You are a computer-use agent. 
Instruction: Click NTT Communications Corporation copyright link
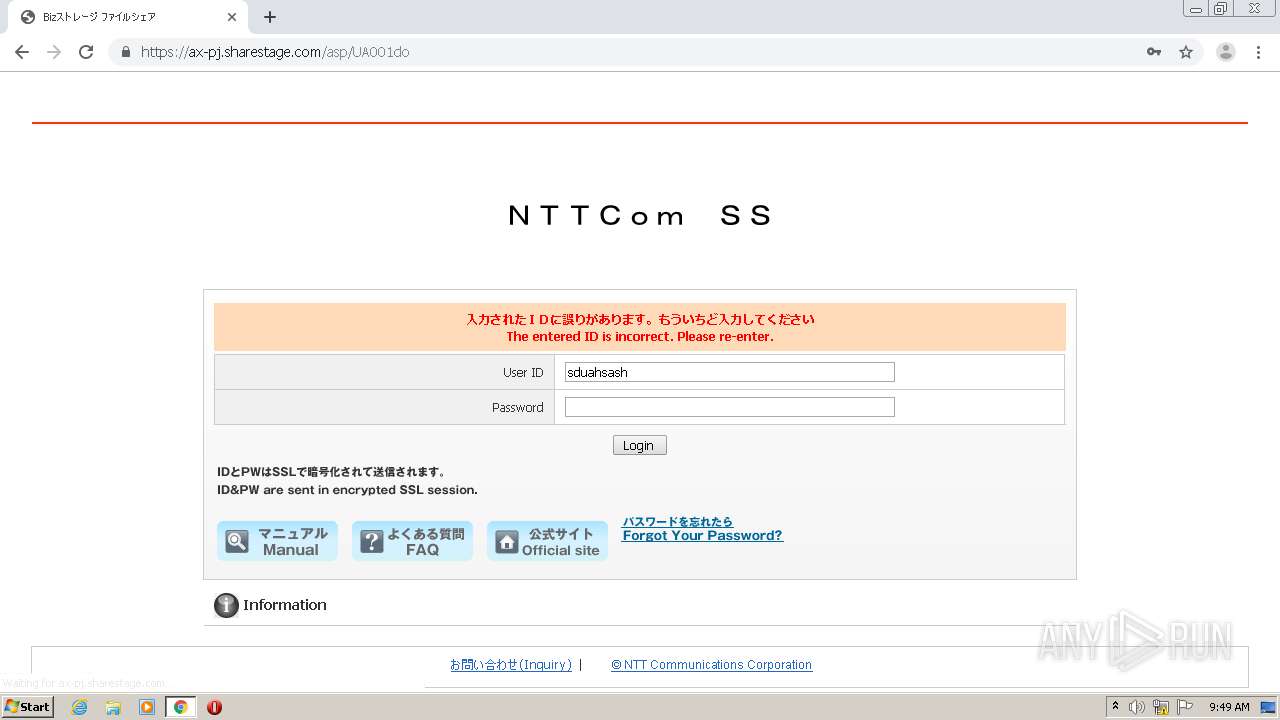coord(711,665)
